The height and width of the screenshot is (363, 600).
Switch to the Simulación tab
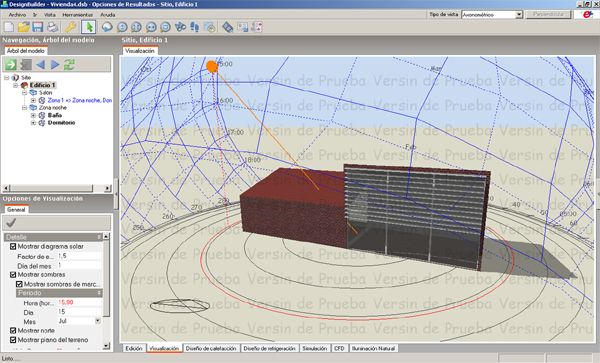(x=315, y=348)
